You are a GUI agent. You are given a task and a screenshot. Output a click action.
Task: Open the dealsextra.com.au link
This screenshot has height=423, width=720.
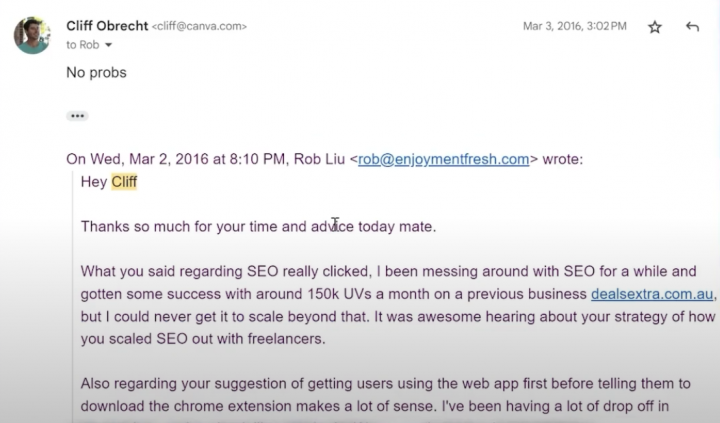(x=653, y=294)
